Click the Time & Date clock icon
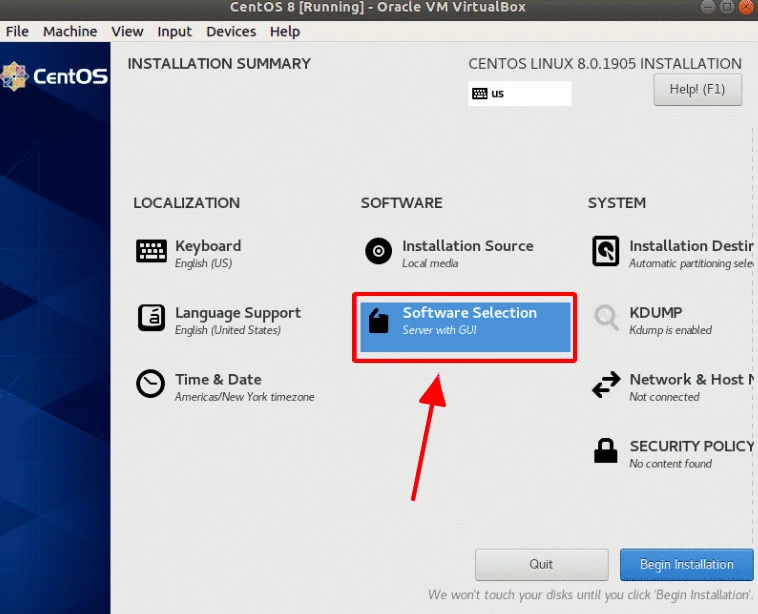This screenshot has width=758, height=614. pos(151,385)
